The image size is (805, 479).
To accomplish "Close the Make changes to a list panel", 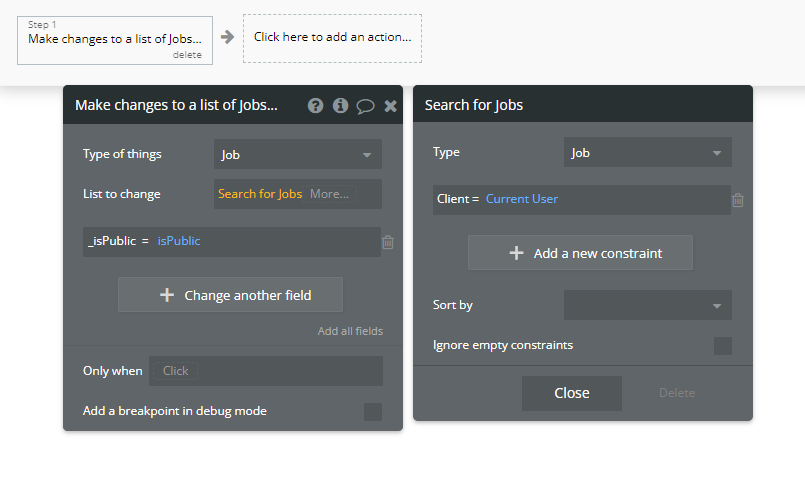I will pos(390,105).
